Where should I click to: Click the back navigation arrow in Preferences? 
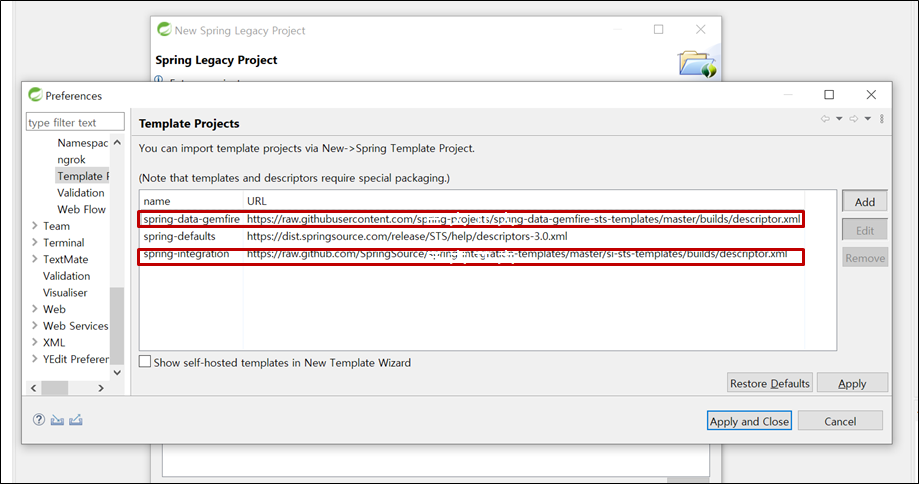point(825,119)
